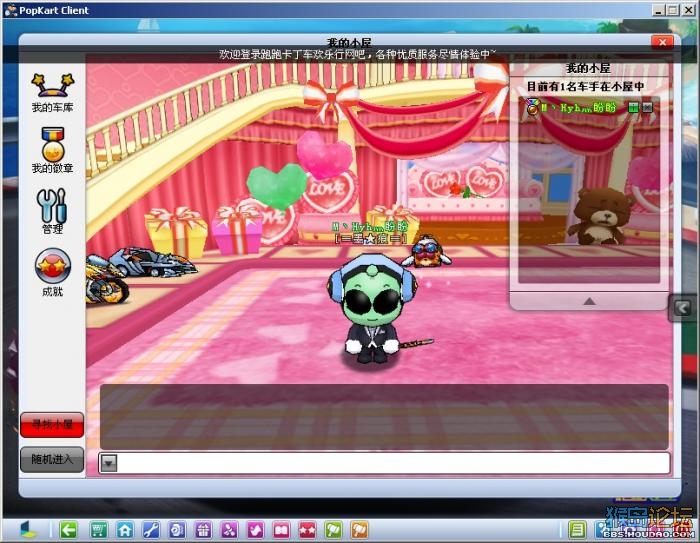This screenshot has height=543, width=700.
Task: Close the 我的小屋 window with red X
Action: (x=662, y=42)
